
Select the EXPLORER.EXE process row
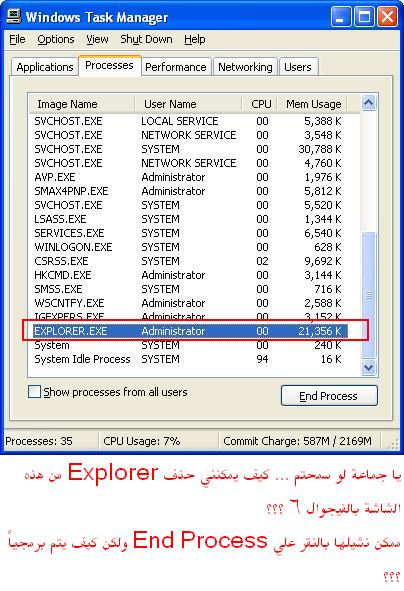(190, 331)
